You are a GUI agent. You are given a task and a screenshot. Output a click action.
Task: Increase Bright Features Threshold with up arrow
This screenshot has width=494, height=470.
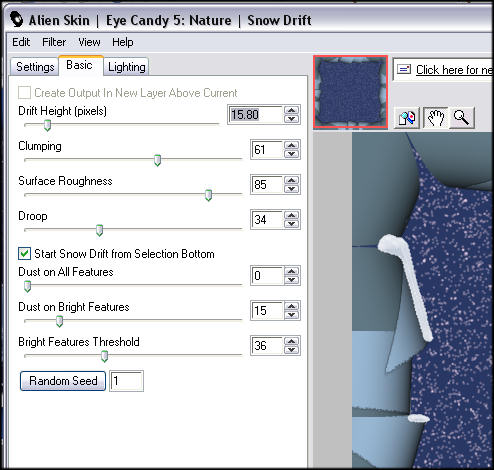(x=292, y=341)
